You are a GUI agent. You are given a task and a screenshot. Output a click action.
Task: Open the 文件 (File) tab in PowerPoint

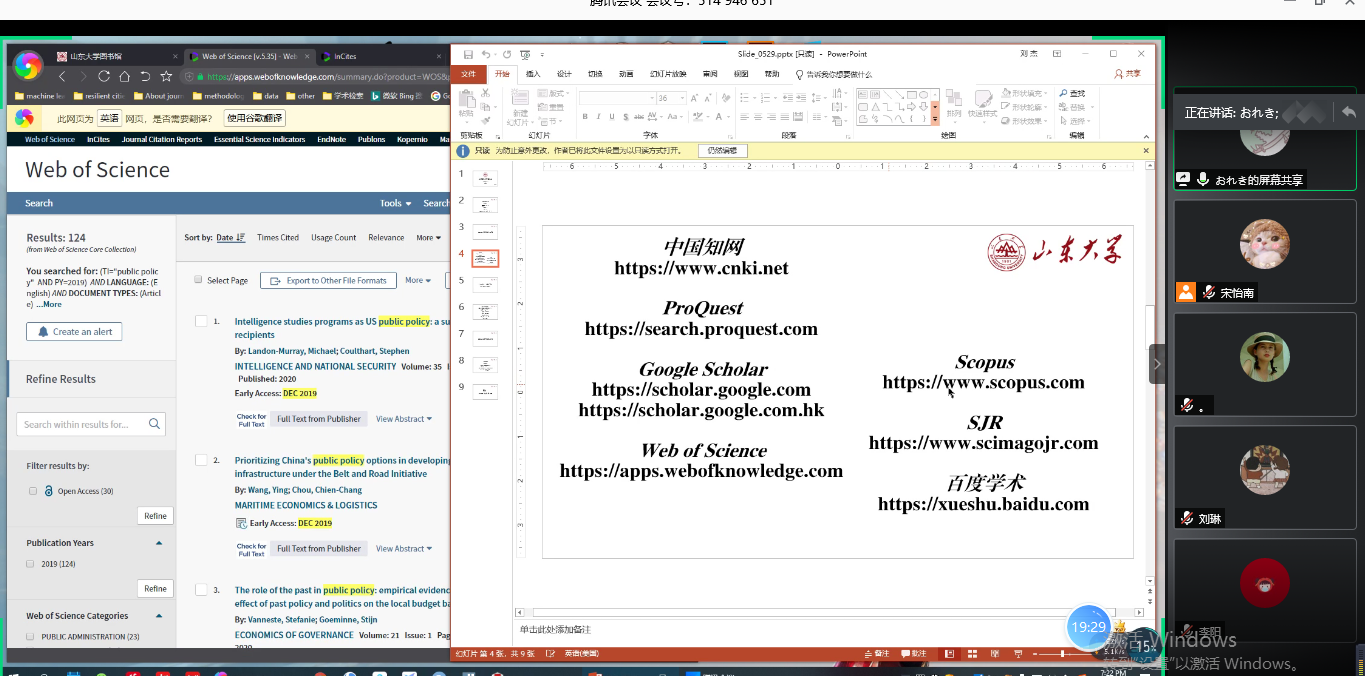pos(469,74)
